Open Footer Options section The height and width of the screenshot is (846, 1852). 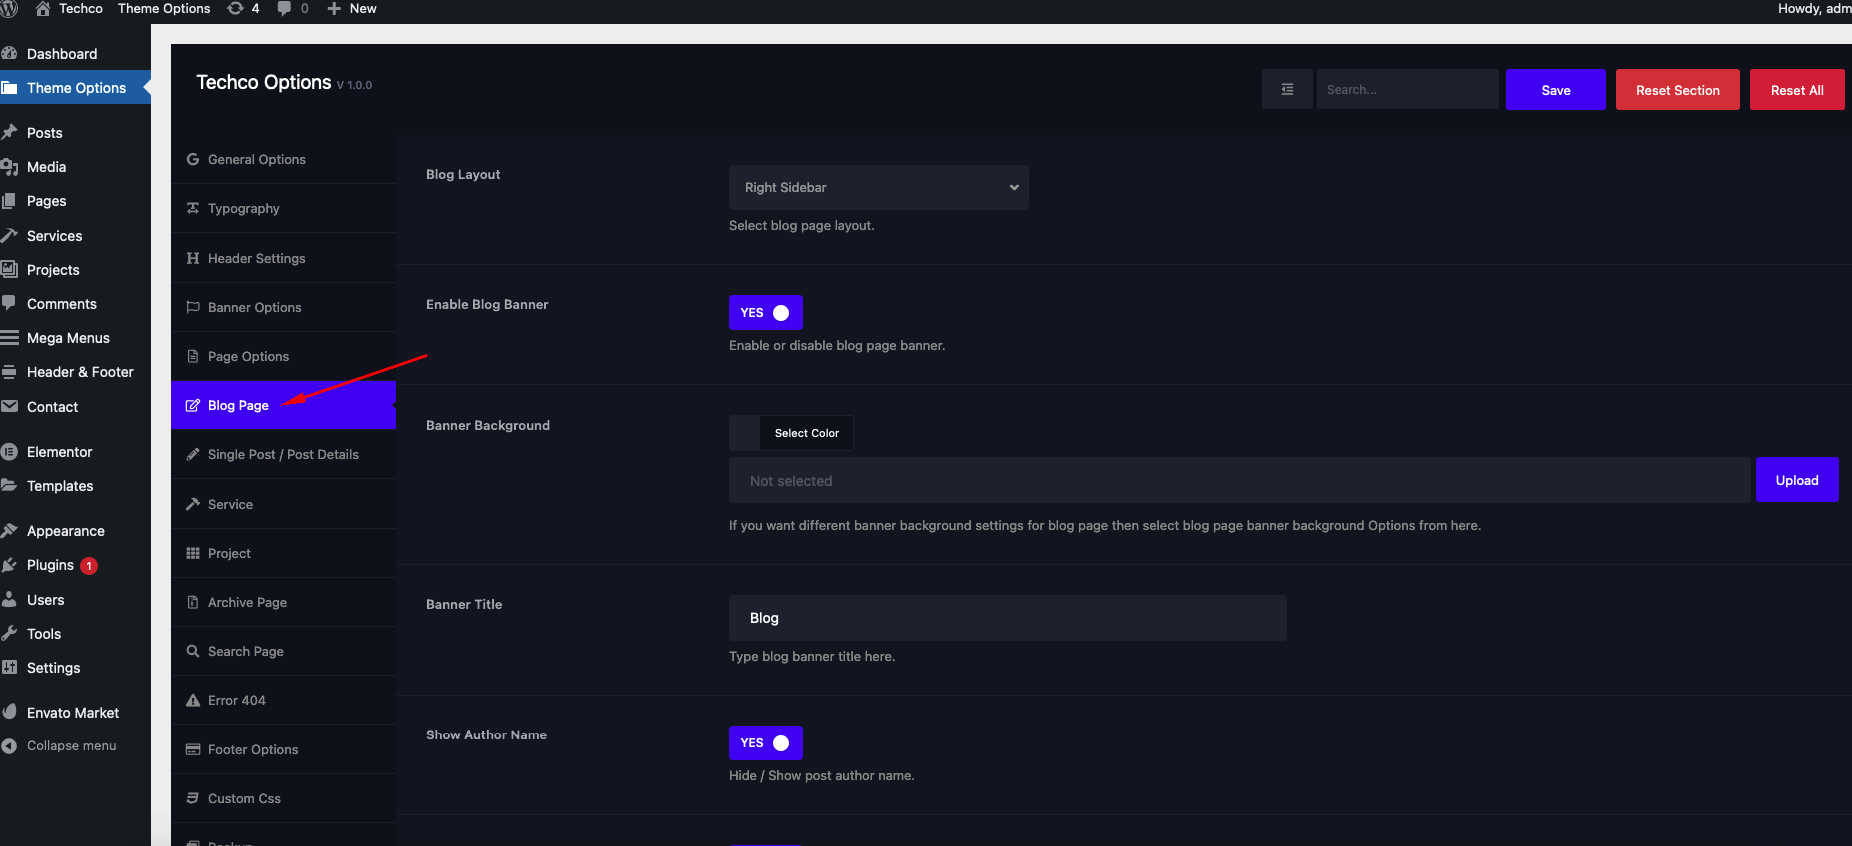coord(253,750)
